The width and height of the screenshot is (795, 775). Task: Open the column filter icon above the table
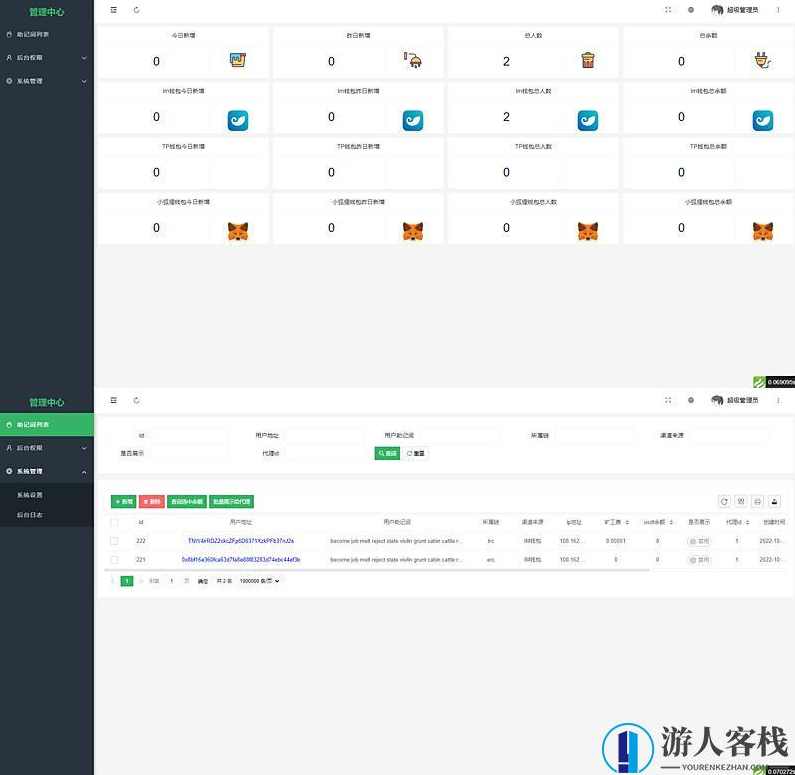[x=741, y=501]
